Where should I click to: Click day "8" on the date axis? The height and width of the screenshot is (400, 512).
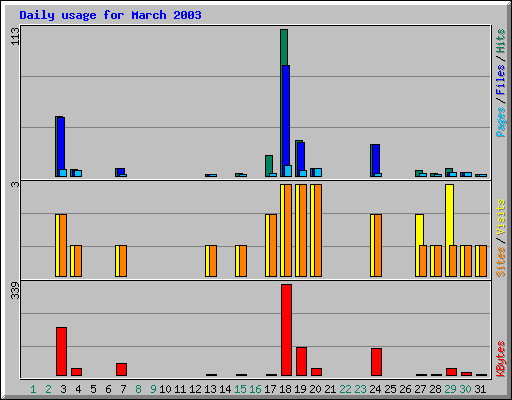point(138,389)
